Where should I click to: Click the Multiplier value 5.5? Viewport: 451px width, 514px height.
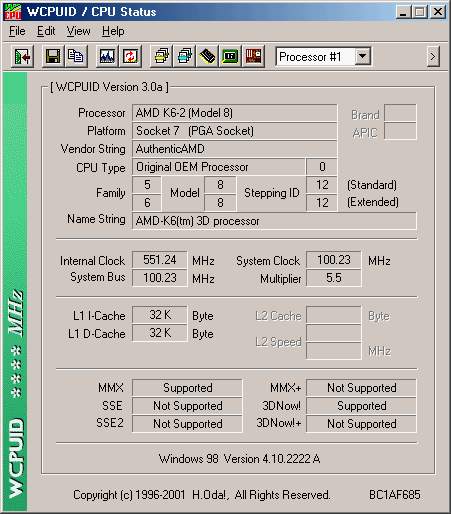click(x=333, y=278)
